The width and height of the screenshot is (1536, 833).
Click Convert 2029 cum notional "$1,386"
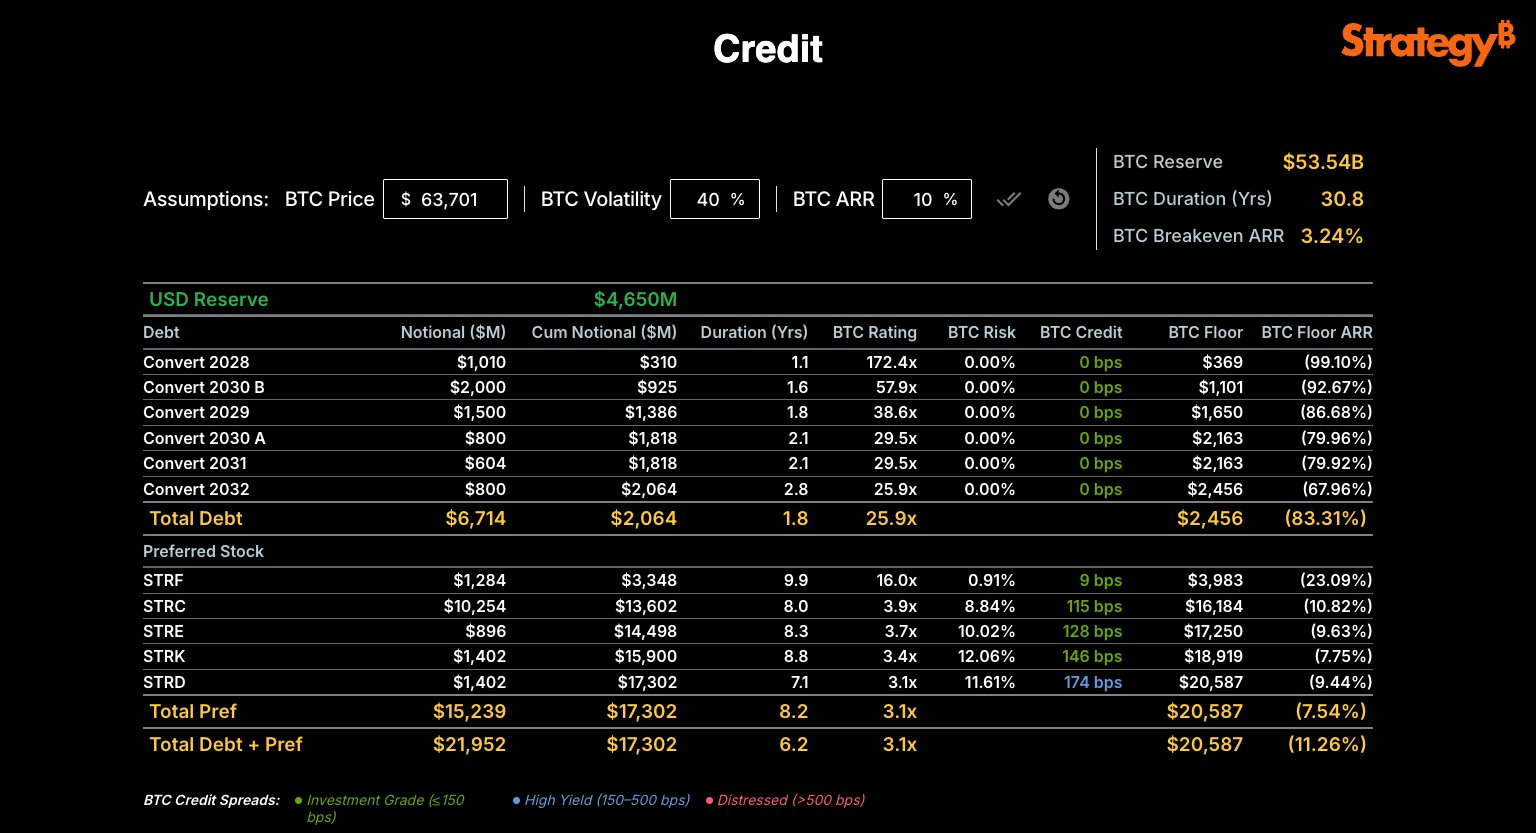pos(651,412)
